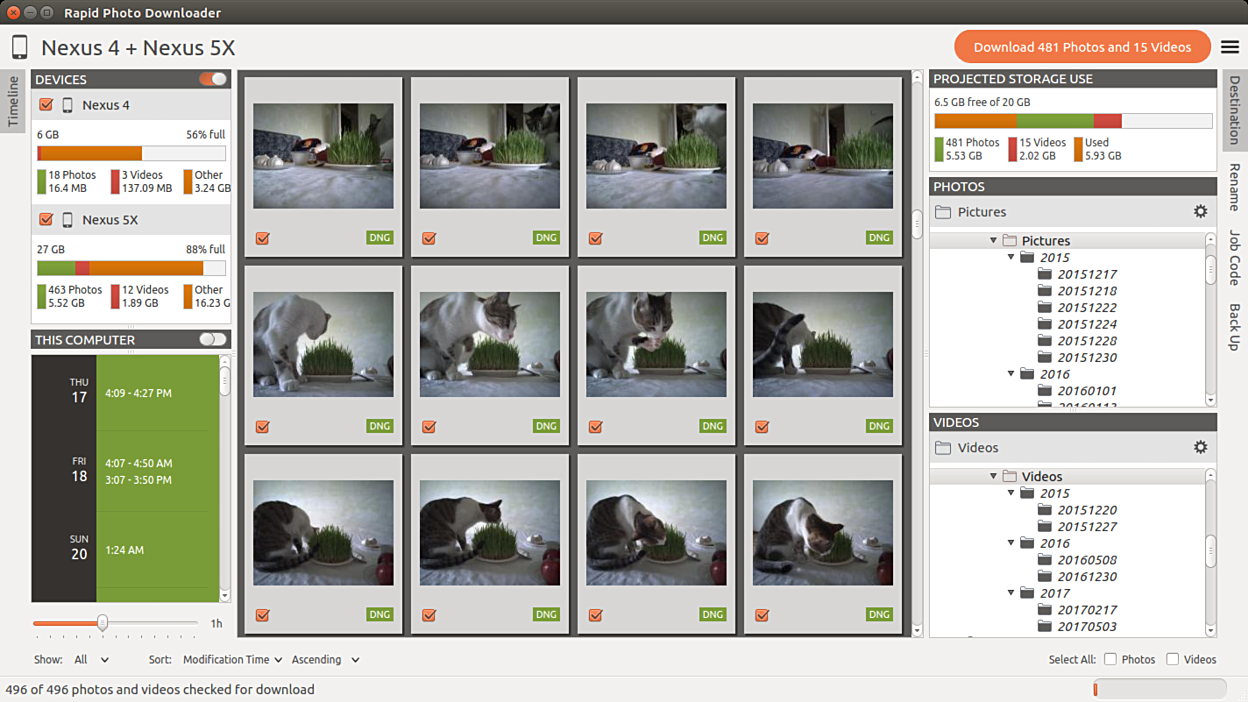Viewport: 1248px width, 702px height.
Task: Open the Timeline side tab
Action: (13, 101)
